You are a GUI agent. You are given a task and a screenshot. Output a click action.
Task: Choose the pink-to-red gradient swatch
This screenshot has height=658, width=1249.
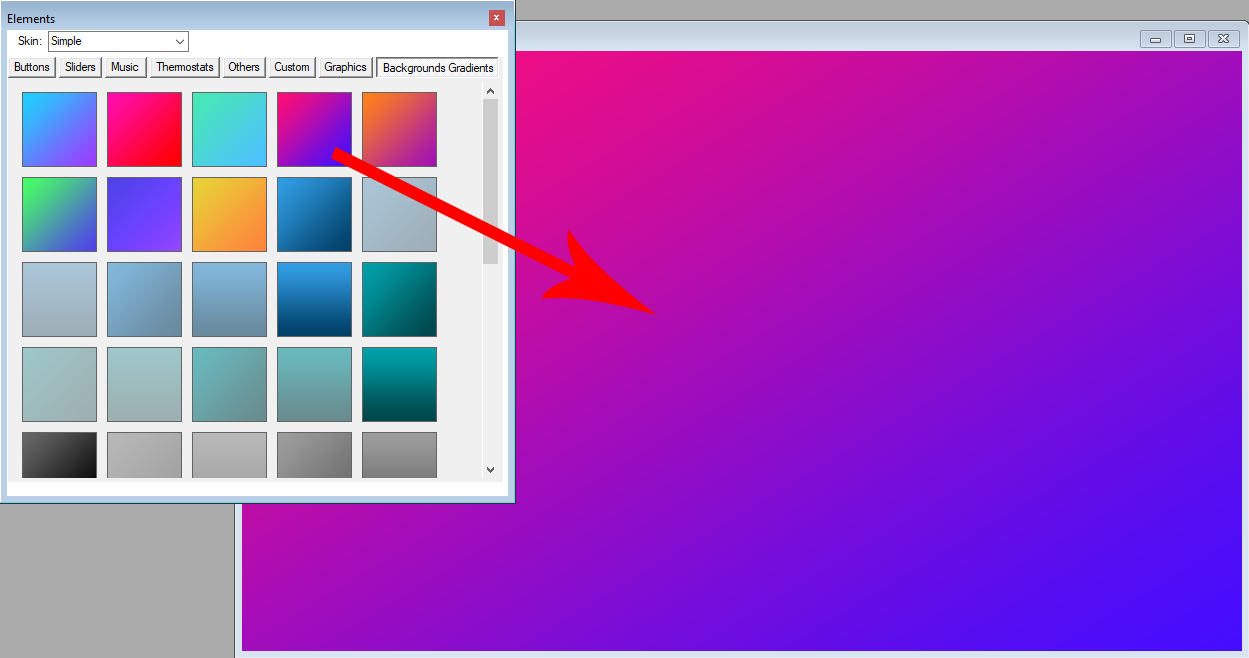click(x=144, y=129)
